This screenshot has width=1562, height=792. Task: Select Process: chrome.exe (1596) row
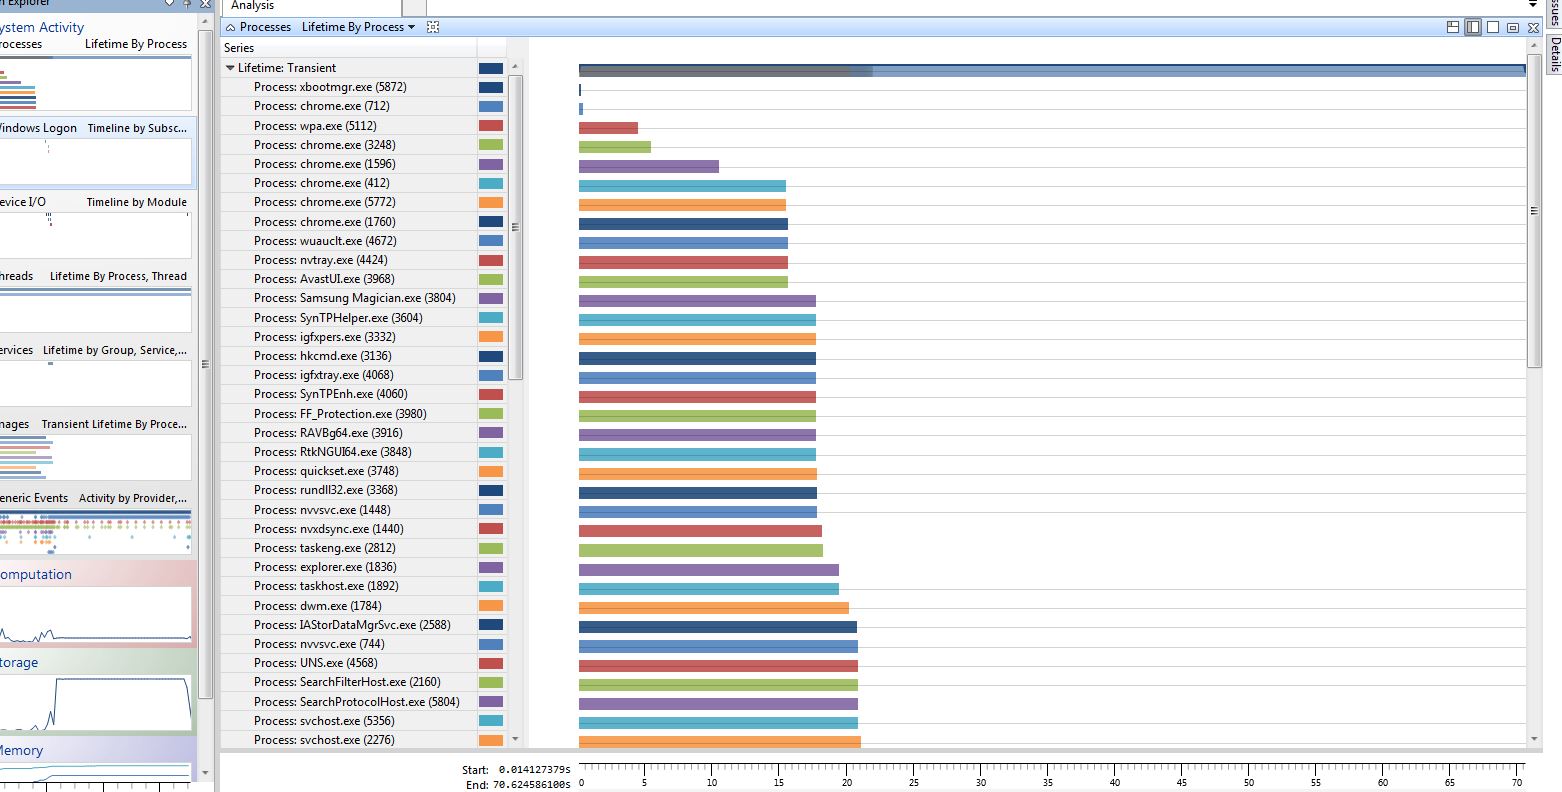[x=349, y=164]
